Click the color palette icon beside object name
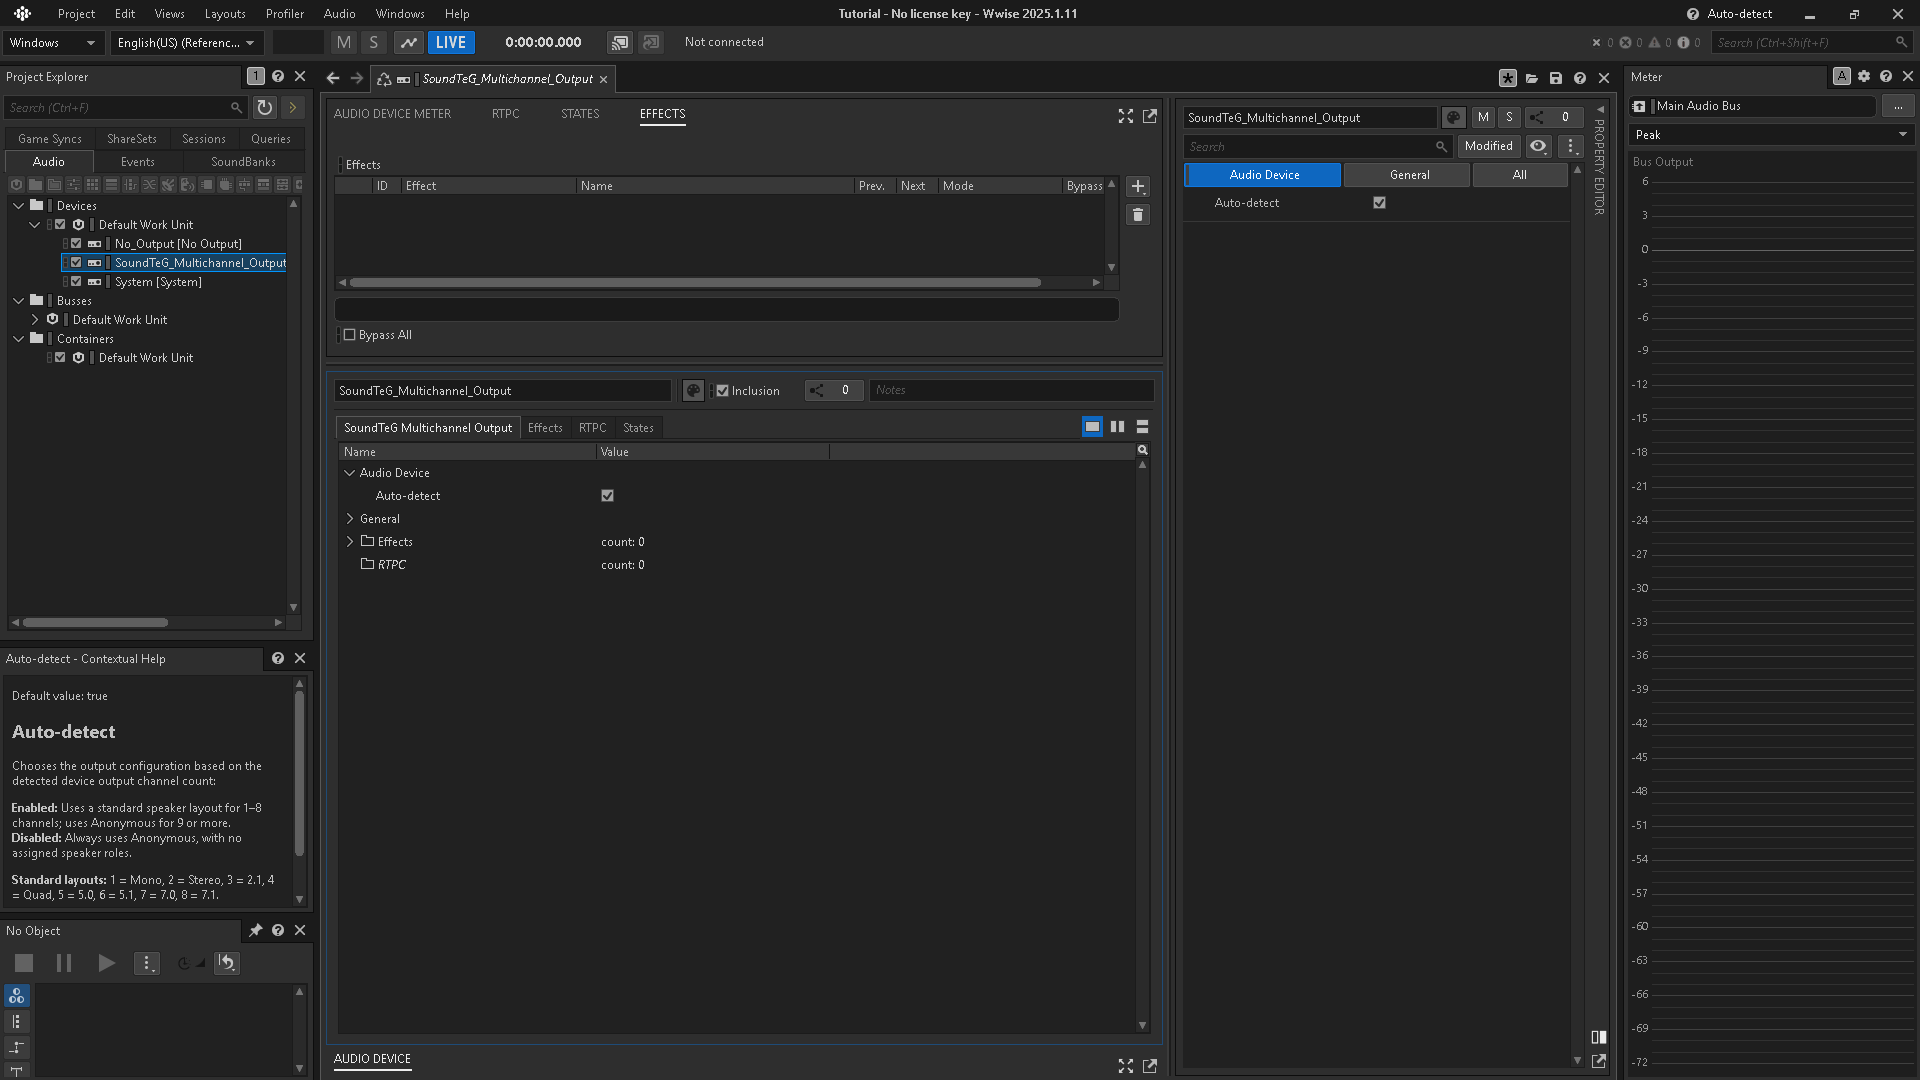Viewport: 1920px width, 1080px height. pos(693,391)
